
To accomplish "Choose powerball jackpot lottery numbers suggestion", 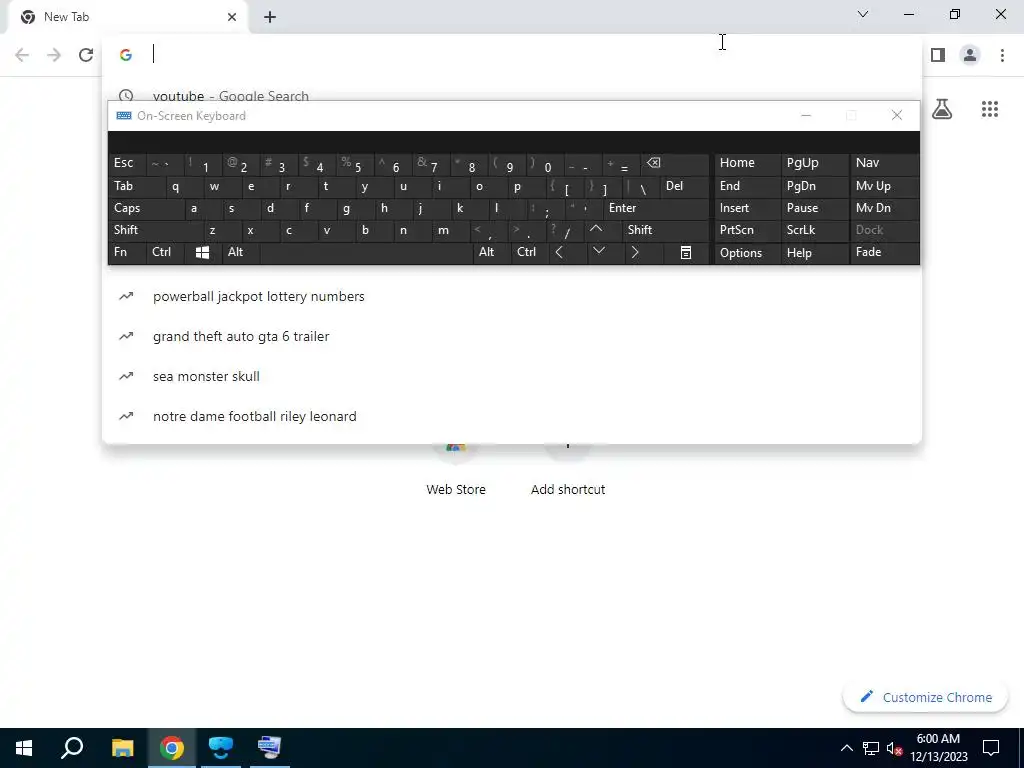I will [x=511, y=296].
